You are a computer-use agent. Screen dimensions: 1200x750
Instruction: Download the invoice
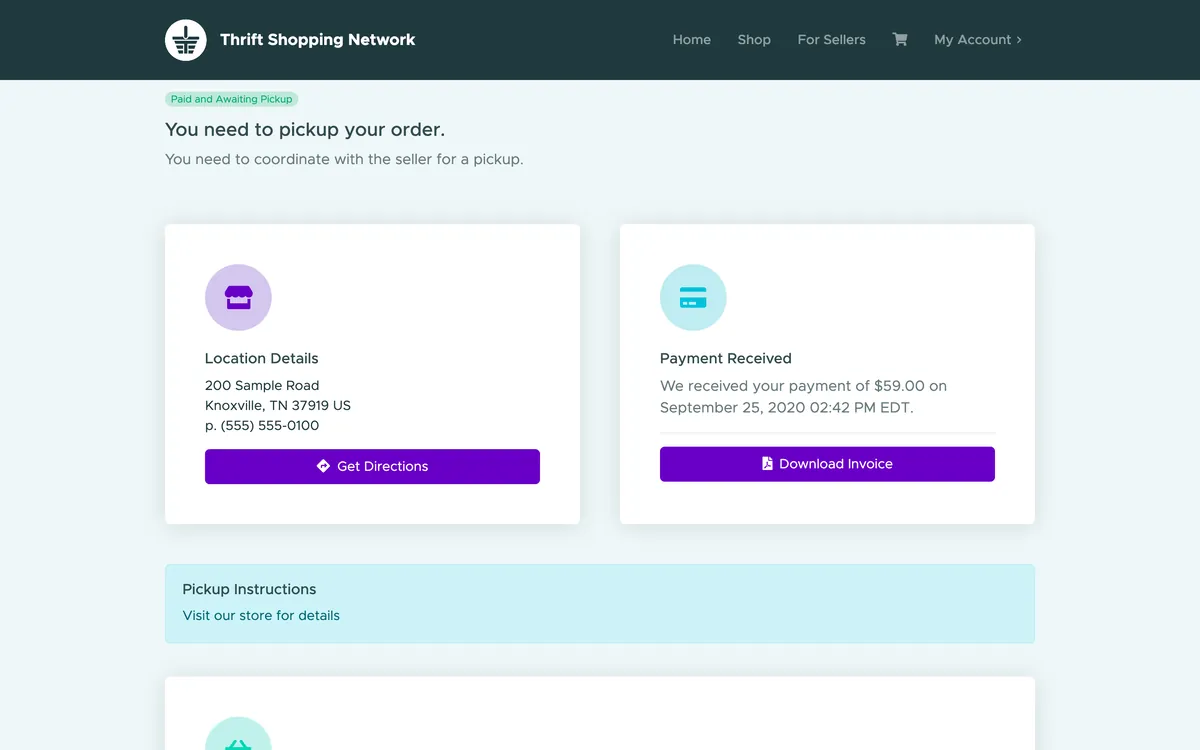pos(827,464)
